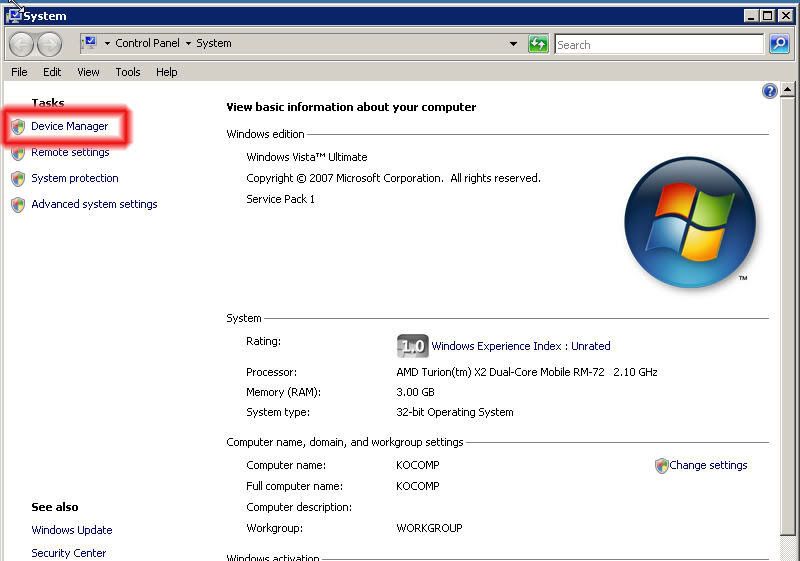The image size is (800, 561).
Task: Click the Search magnifier button
Action: point(779,44)
